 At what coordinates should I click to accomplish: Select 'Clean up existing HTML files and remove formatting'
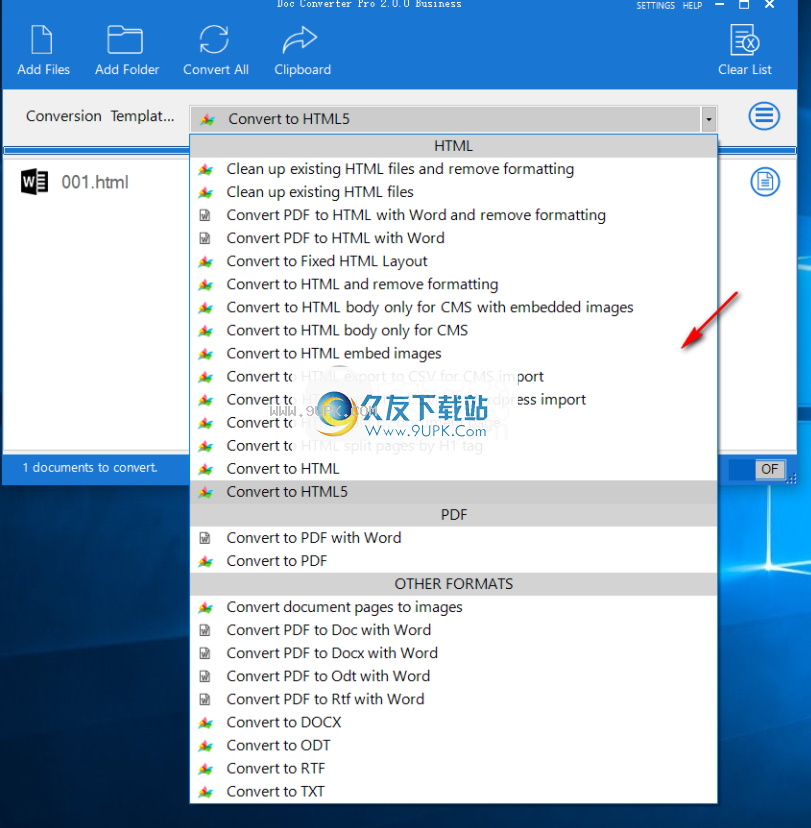pyautogui.click(x=454, y=169)
